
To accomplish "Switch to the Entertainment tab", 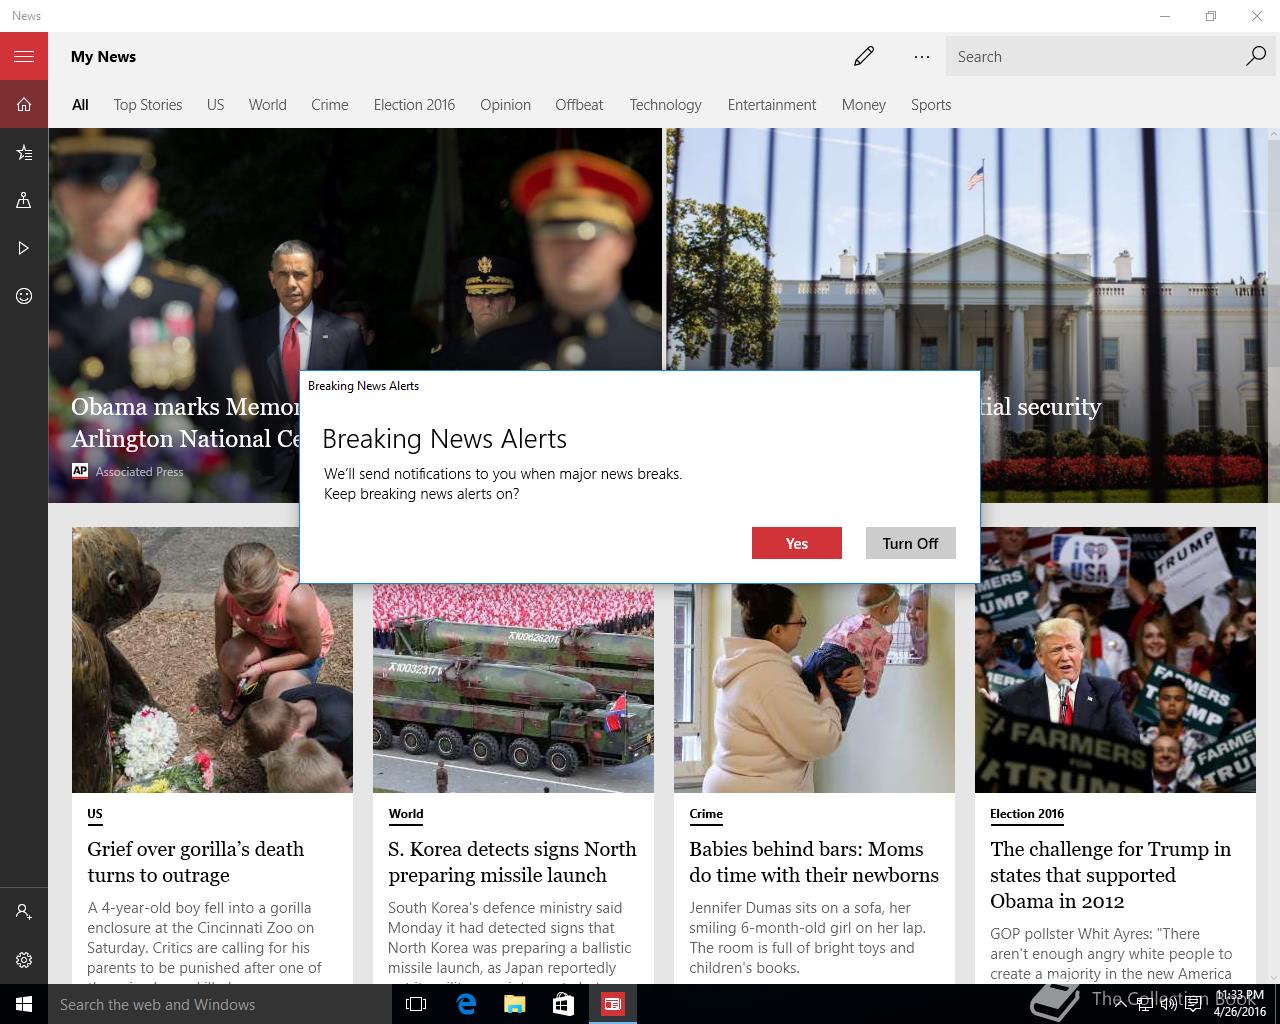I will click(771, 105).
